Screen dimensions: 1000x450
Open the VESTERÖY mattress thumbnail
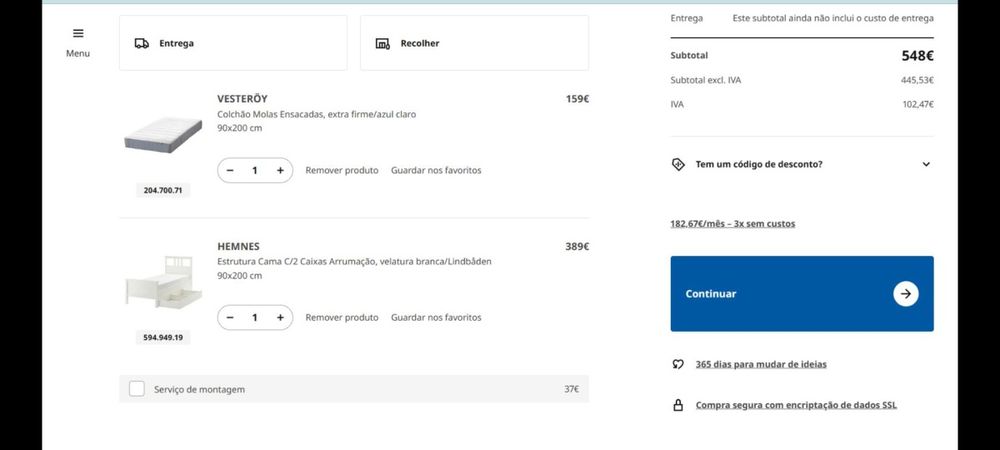click(163, 137)
